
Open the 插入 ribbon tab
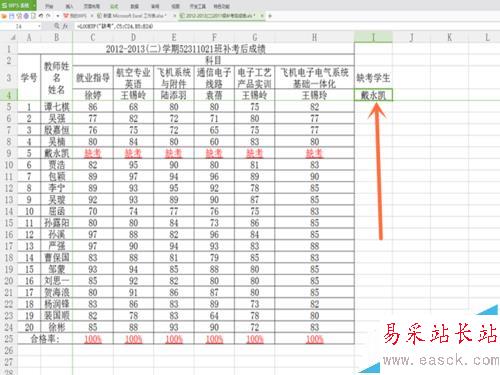tap(69, 6)
